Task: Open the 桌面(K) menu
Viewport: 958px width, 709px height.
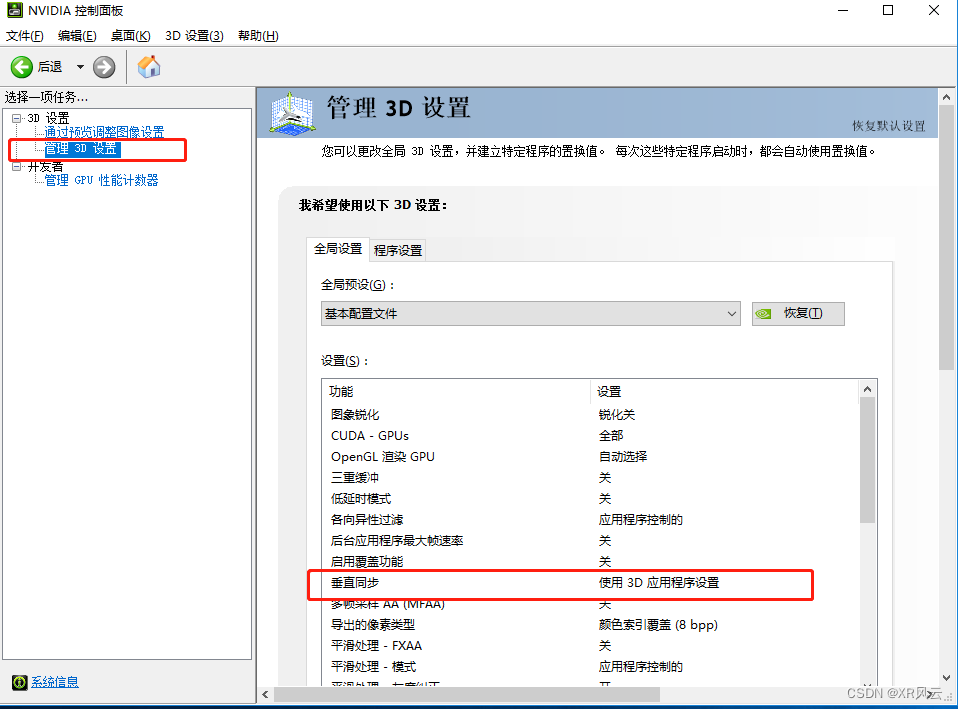Action: point(130,36)
